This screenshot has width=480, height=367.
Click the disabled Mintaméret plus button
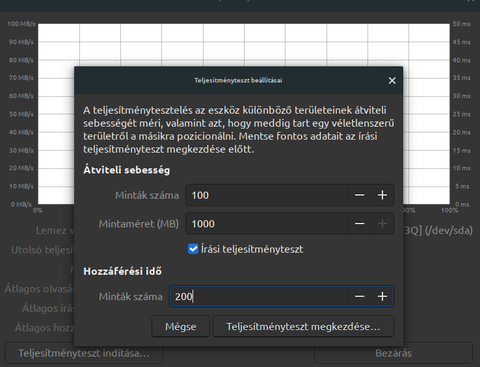point(382,223)
